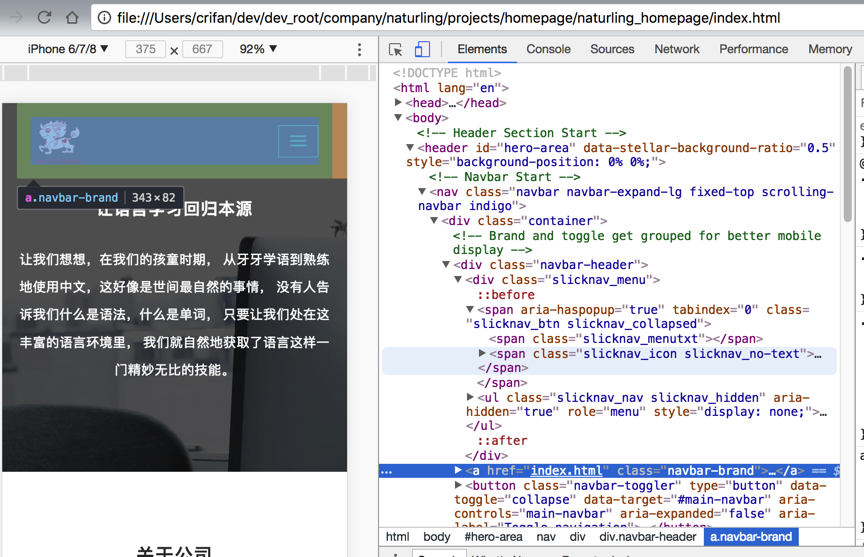Switch to the Elements tab

point(482,49)
